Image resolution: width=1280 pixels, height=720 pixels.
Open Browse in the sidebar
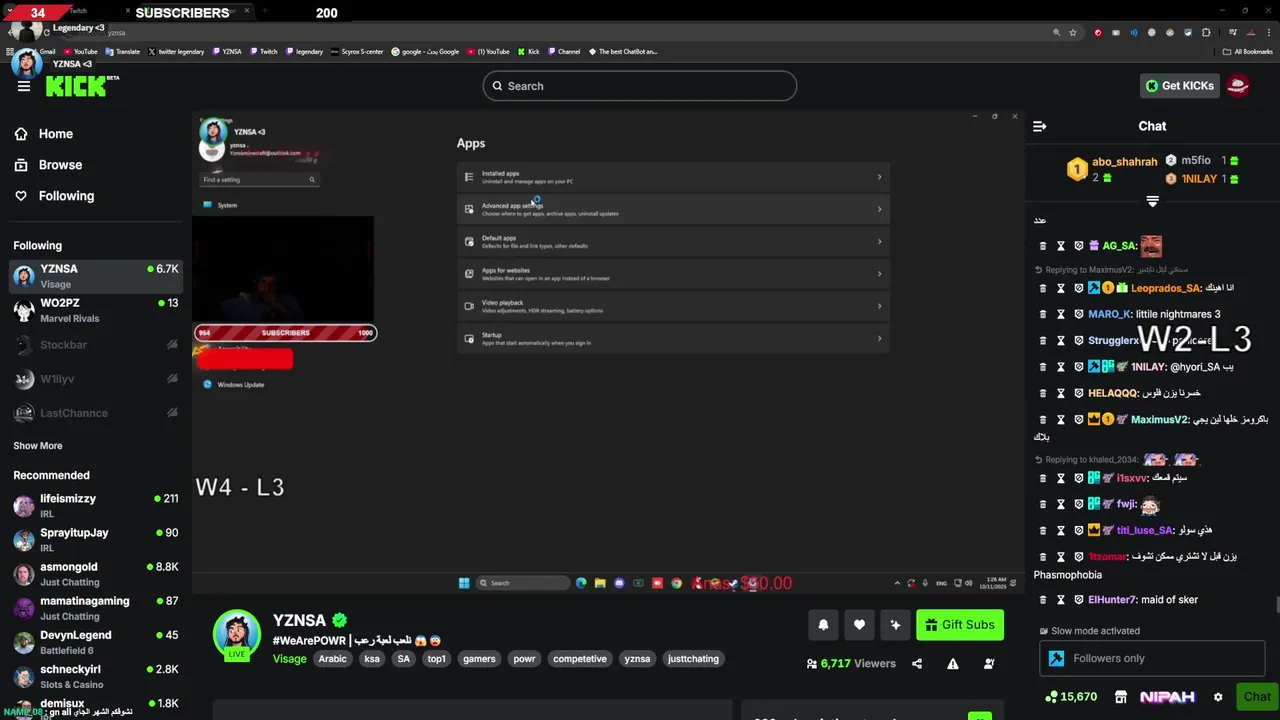[60, 165]
